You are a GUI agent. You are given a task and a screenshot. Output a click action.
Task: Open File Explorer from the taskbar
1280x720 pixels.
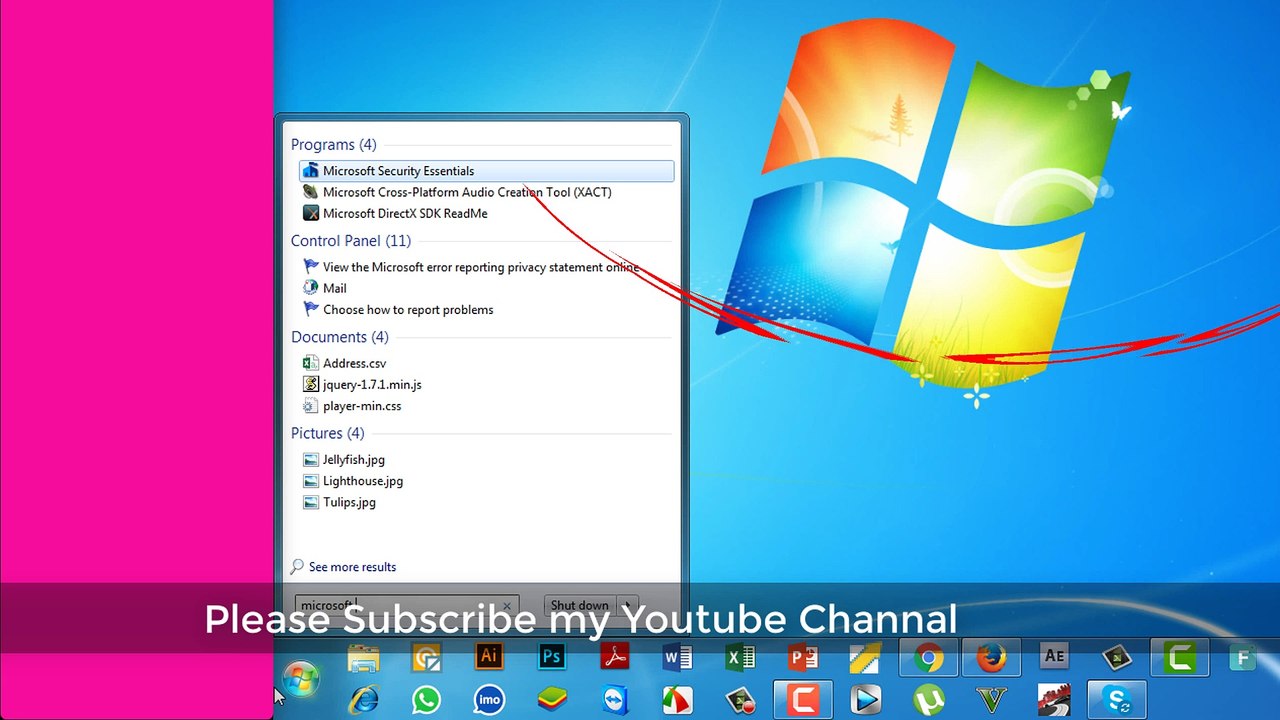(363, 658)
